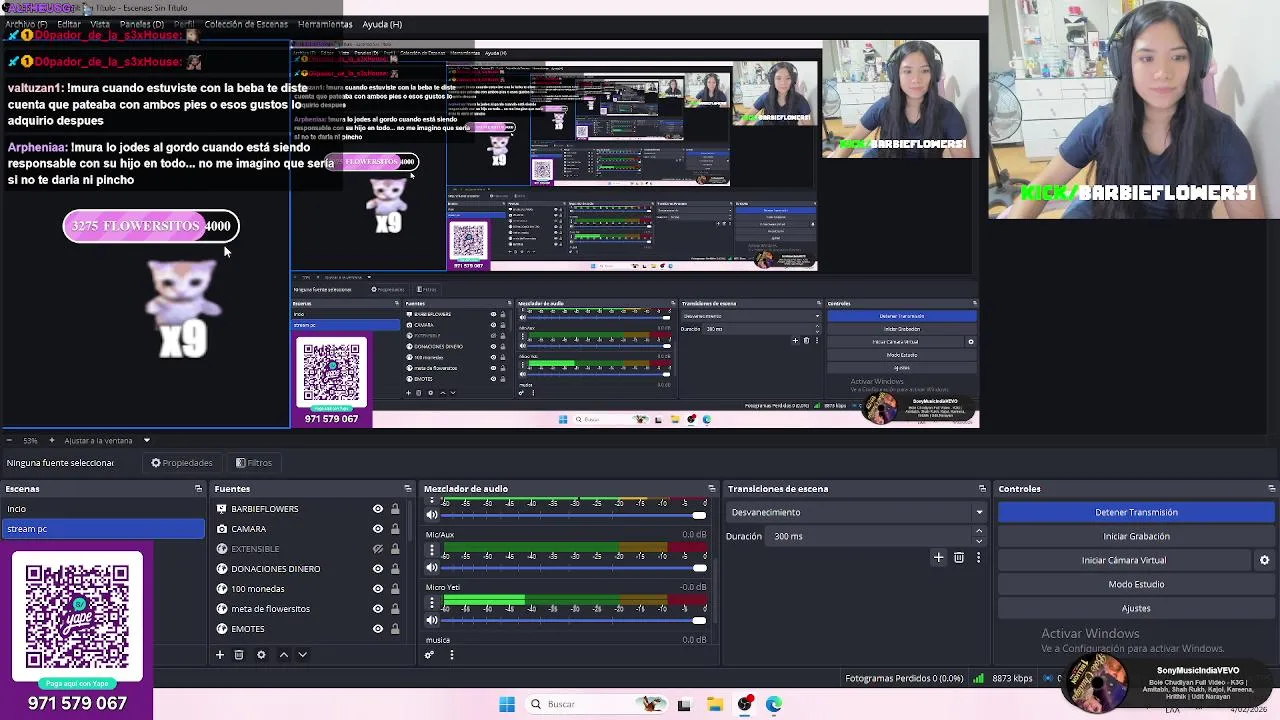Add a new source with the plus icon in Fuentes
The image size is (1280, 720).
[220, 655]
